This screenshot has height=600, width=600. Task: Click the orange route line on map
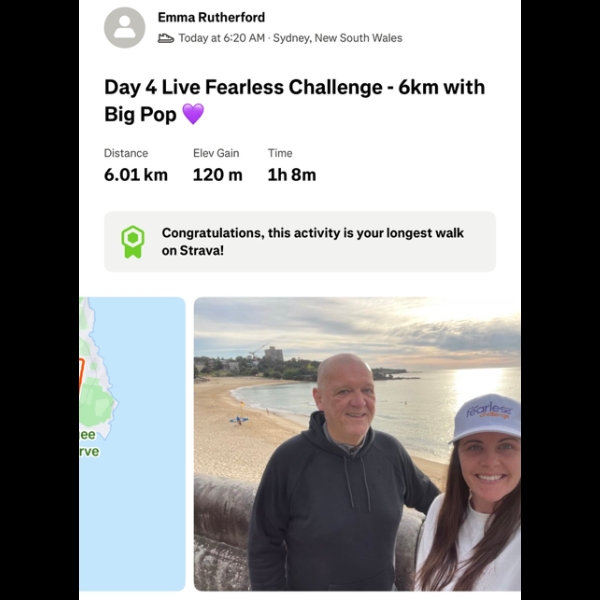pos(82,376)
